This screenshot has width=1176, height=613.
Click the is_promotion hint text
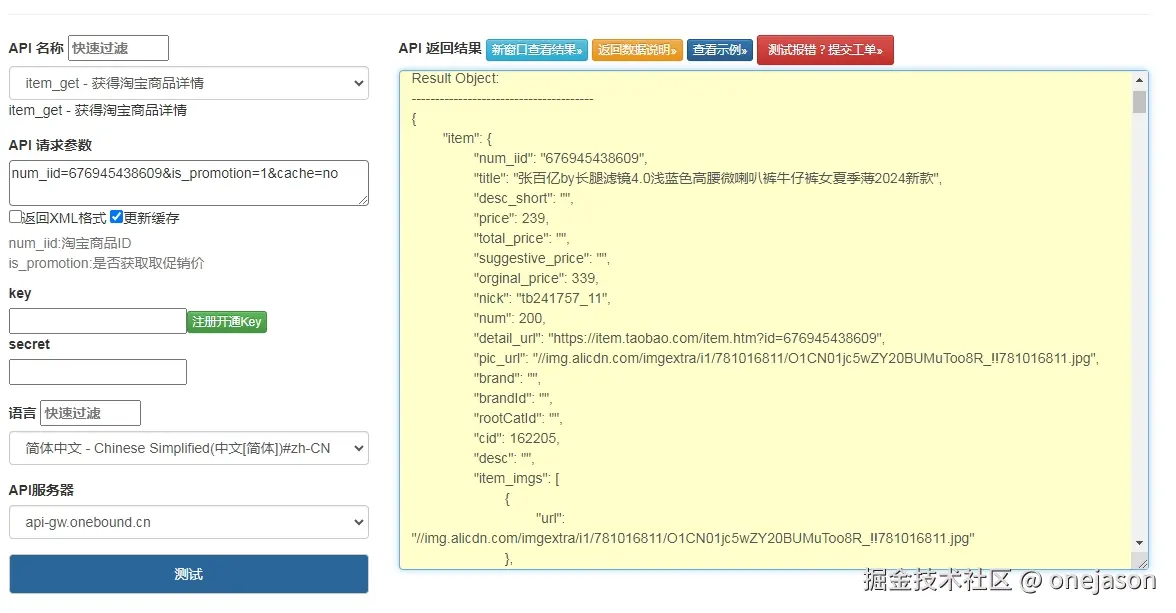click(106, 263)
